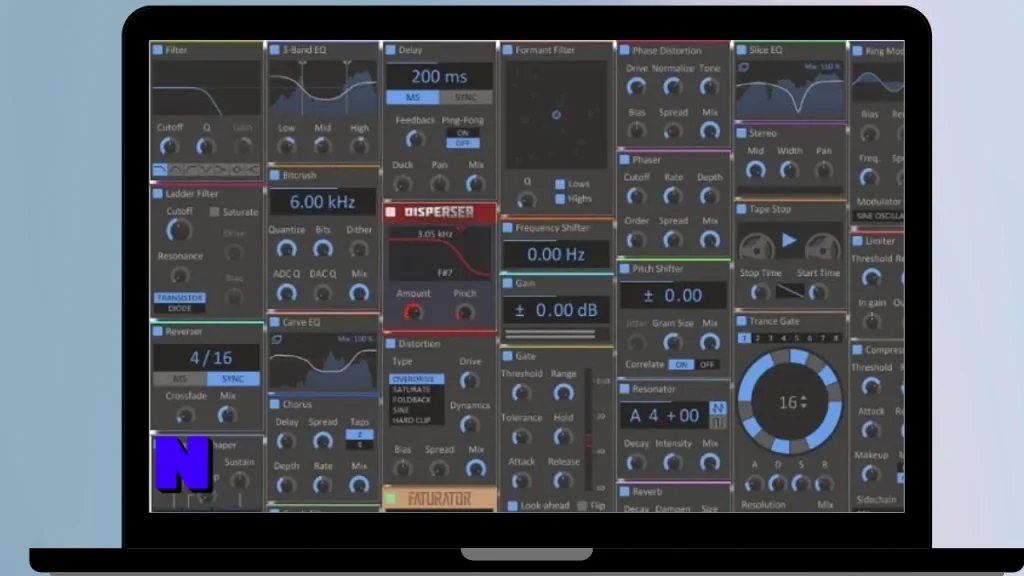Select 2 in Chorus Taps list

click(x=359, y=434)
